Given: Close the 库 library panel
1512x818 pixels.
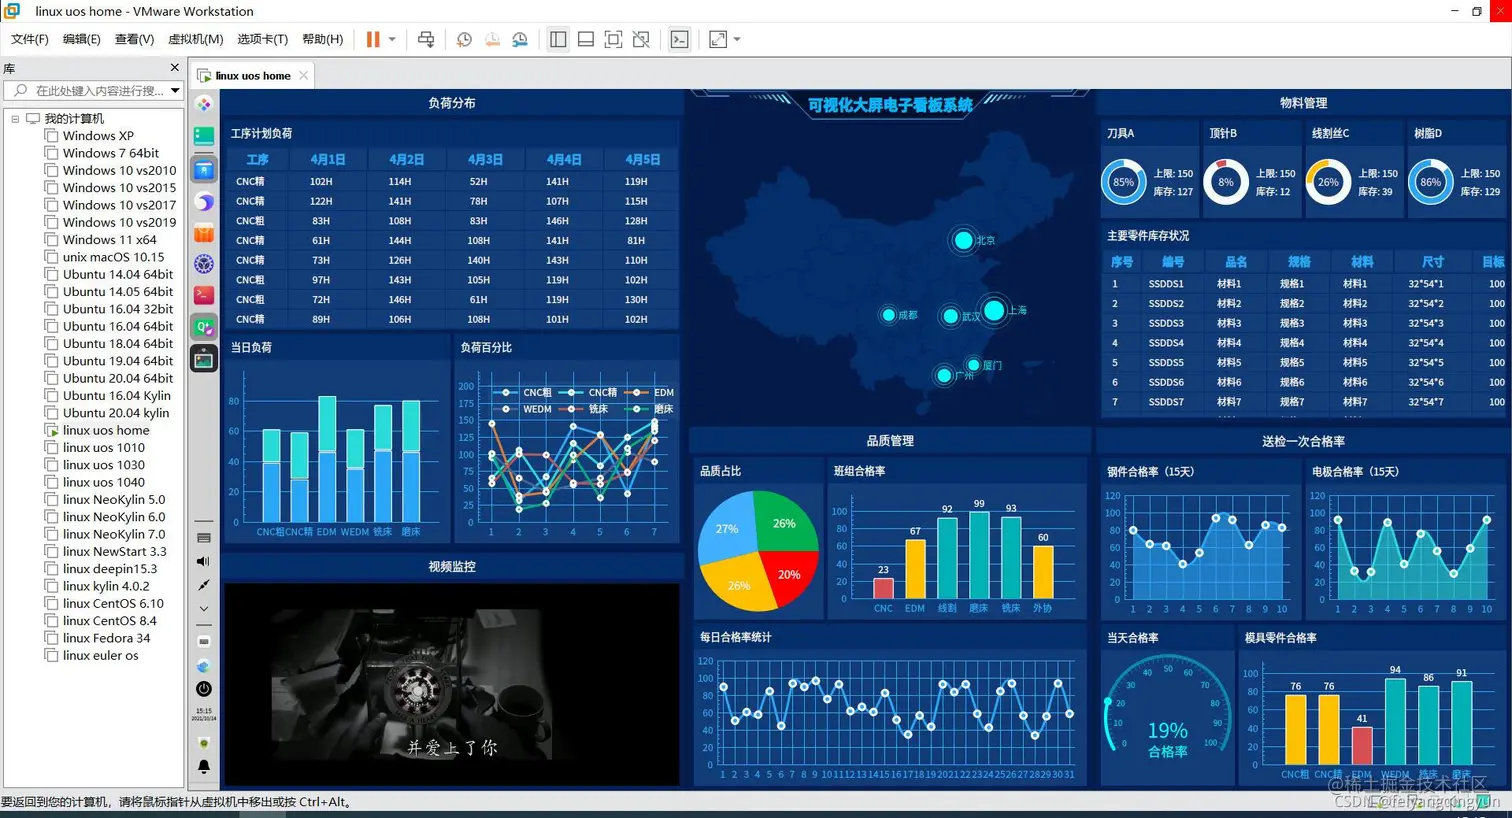Looking at the screenshot, I should point(175,68).
